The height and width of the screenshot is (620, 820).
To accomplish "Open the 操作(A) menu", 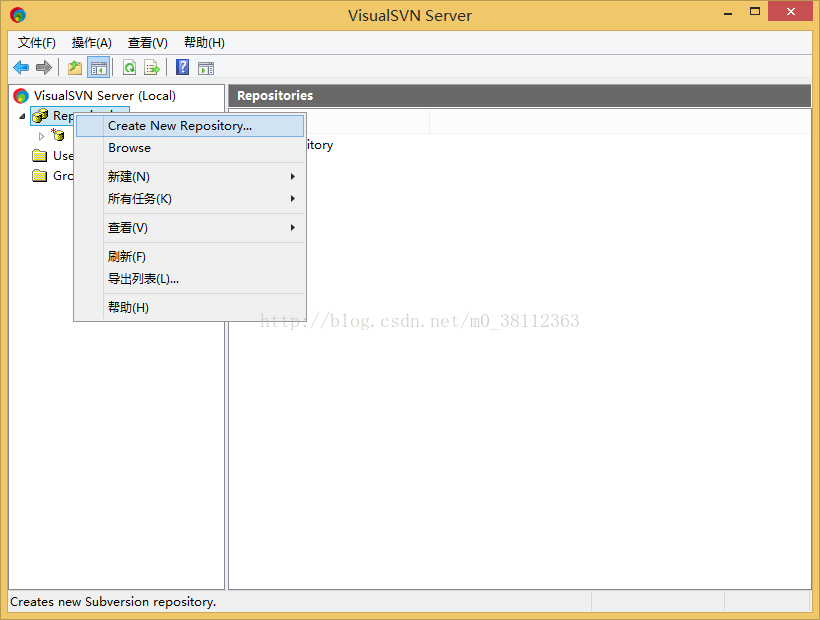I will coord(92,43).
